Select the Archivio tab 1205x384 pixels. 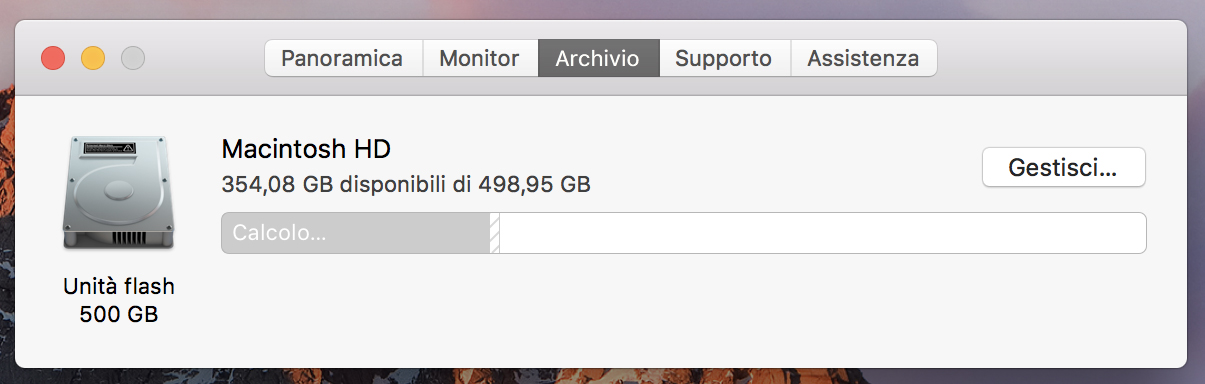(598, 58)
